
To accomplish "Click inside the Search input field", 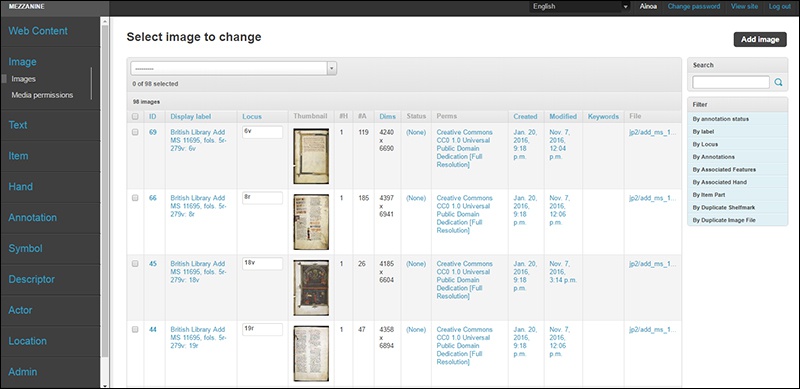I will [x=731, y=82].
